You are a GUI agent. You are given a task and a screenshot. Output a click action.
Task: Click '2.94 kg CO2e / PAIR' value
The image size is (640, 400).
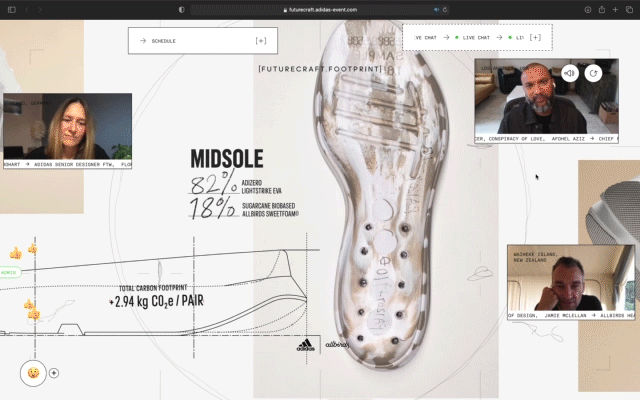point(157,301)
